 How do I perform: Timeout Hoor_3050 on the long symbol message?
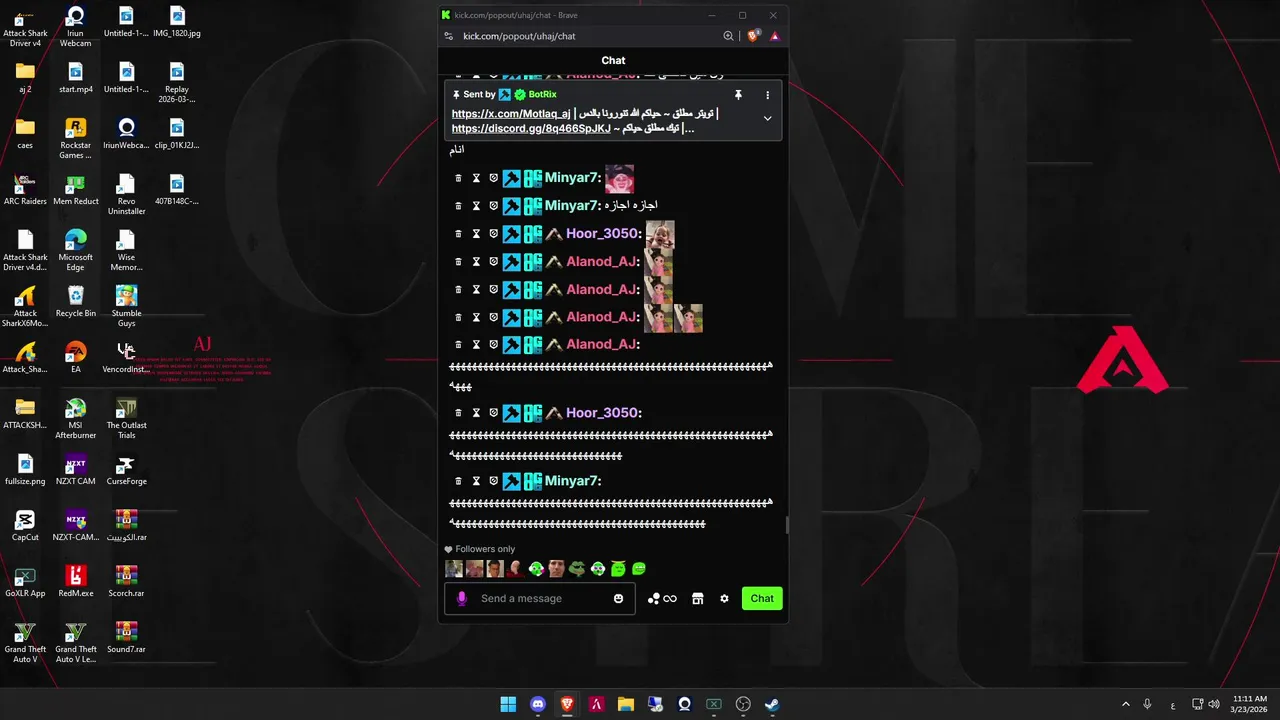click(x=476, y=413)
